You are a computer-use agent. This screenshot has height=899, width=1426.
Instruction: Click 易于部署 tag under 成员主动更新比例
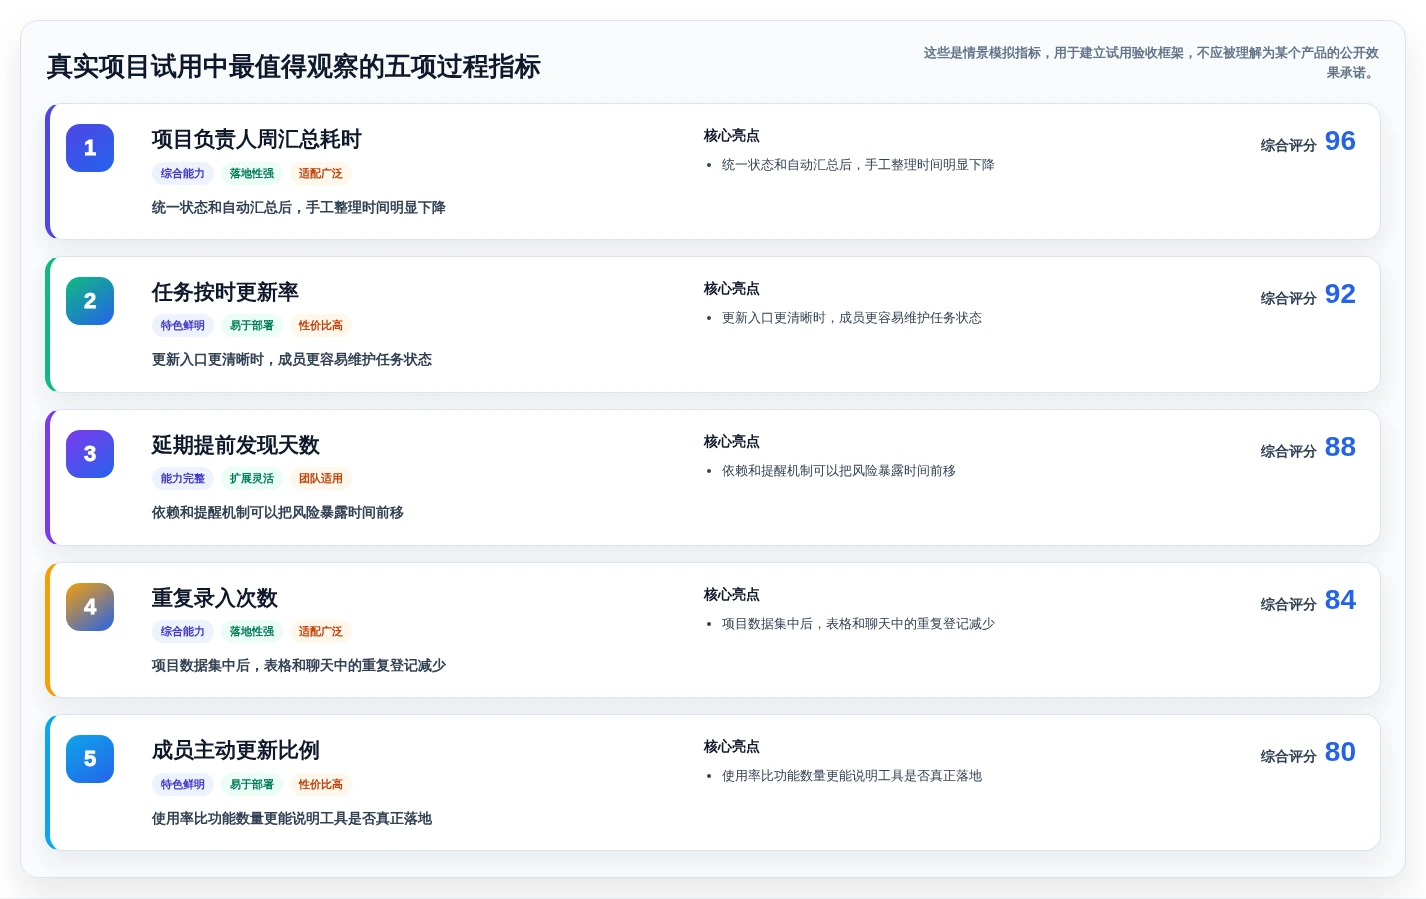click(252, 784)
